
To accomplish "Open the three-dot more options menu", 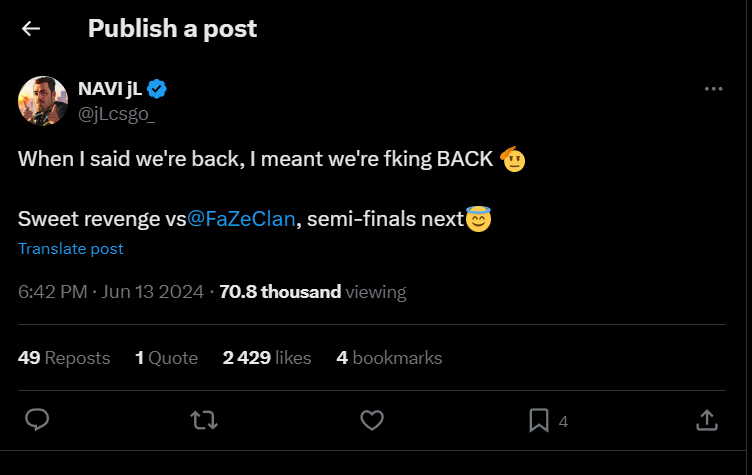I will click(713, 89).
